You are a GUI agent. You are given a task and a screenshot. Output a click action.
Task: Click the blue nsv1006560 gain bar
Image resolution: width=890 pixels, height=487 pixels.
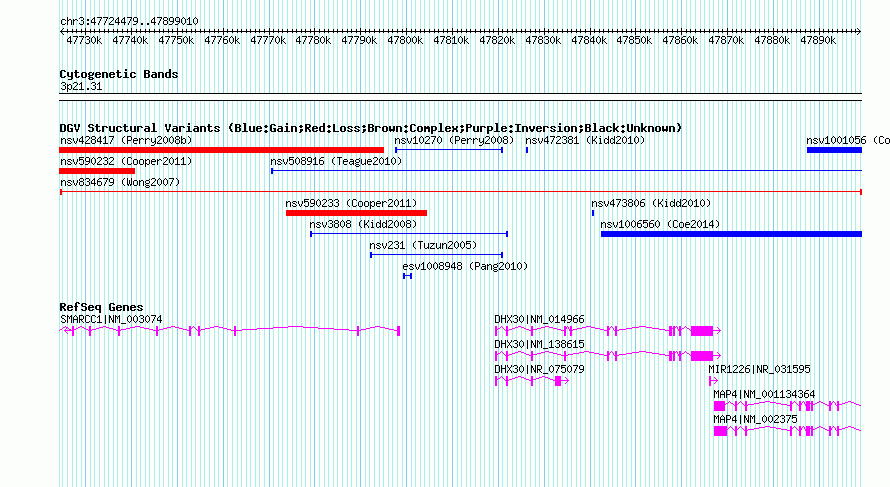click(732, 234)
